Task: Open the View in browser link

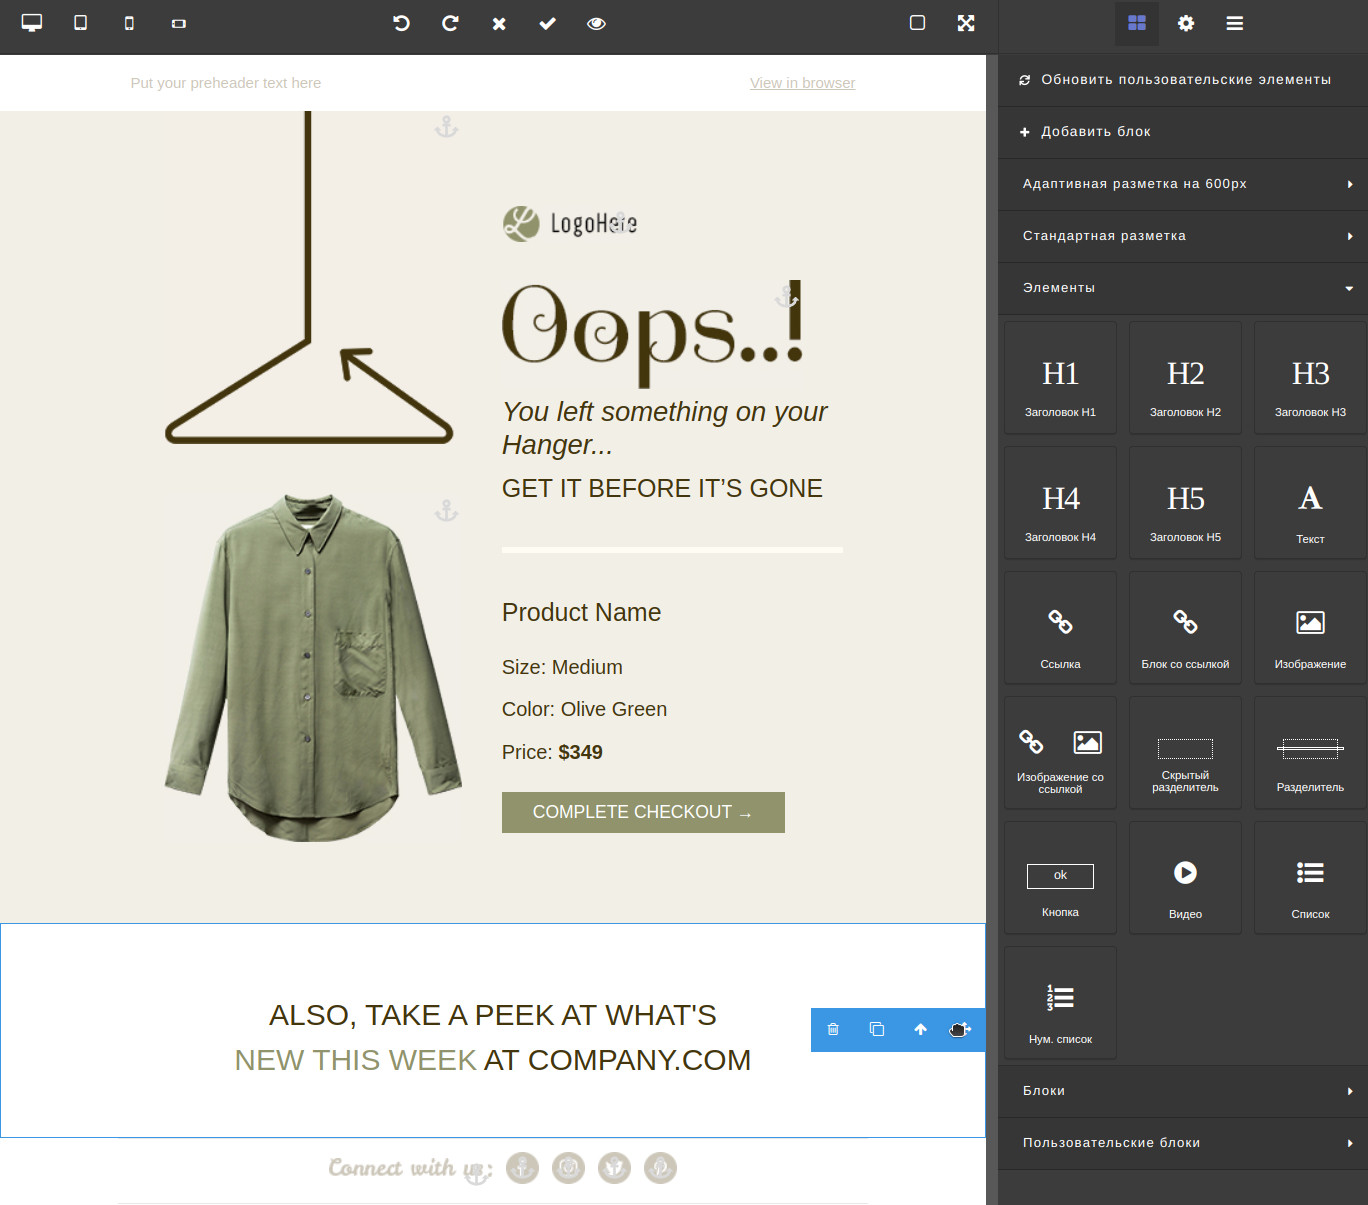Action: (x=802, y=83)
